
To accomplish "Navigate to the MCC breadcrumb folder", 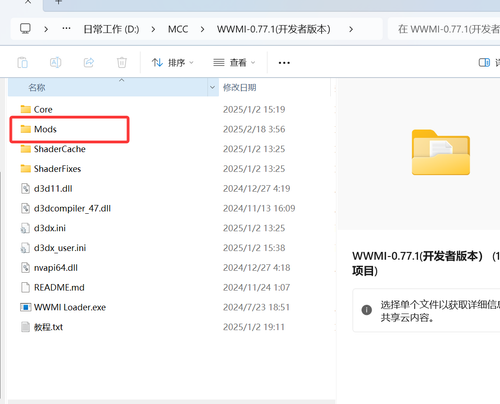I will click(178, 29).
